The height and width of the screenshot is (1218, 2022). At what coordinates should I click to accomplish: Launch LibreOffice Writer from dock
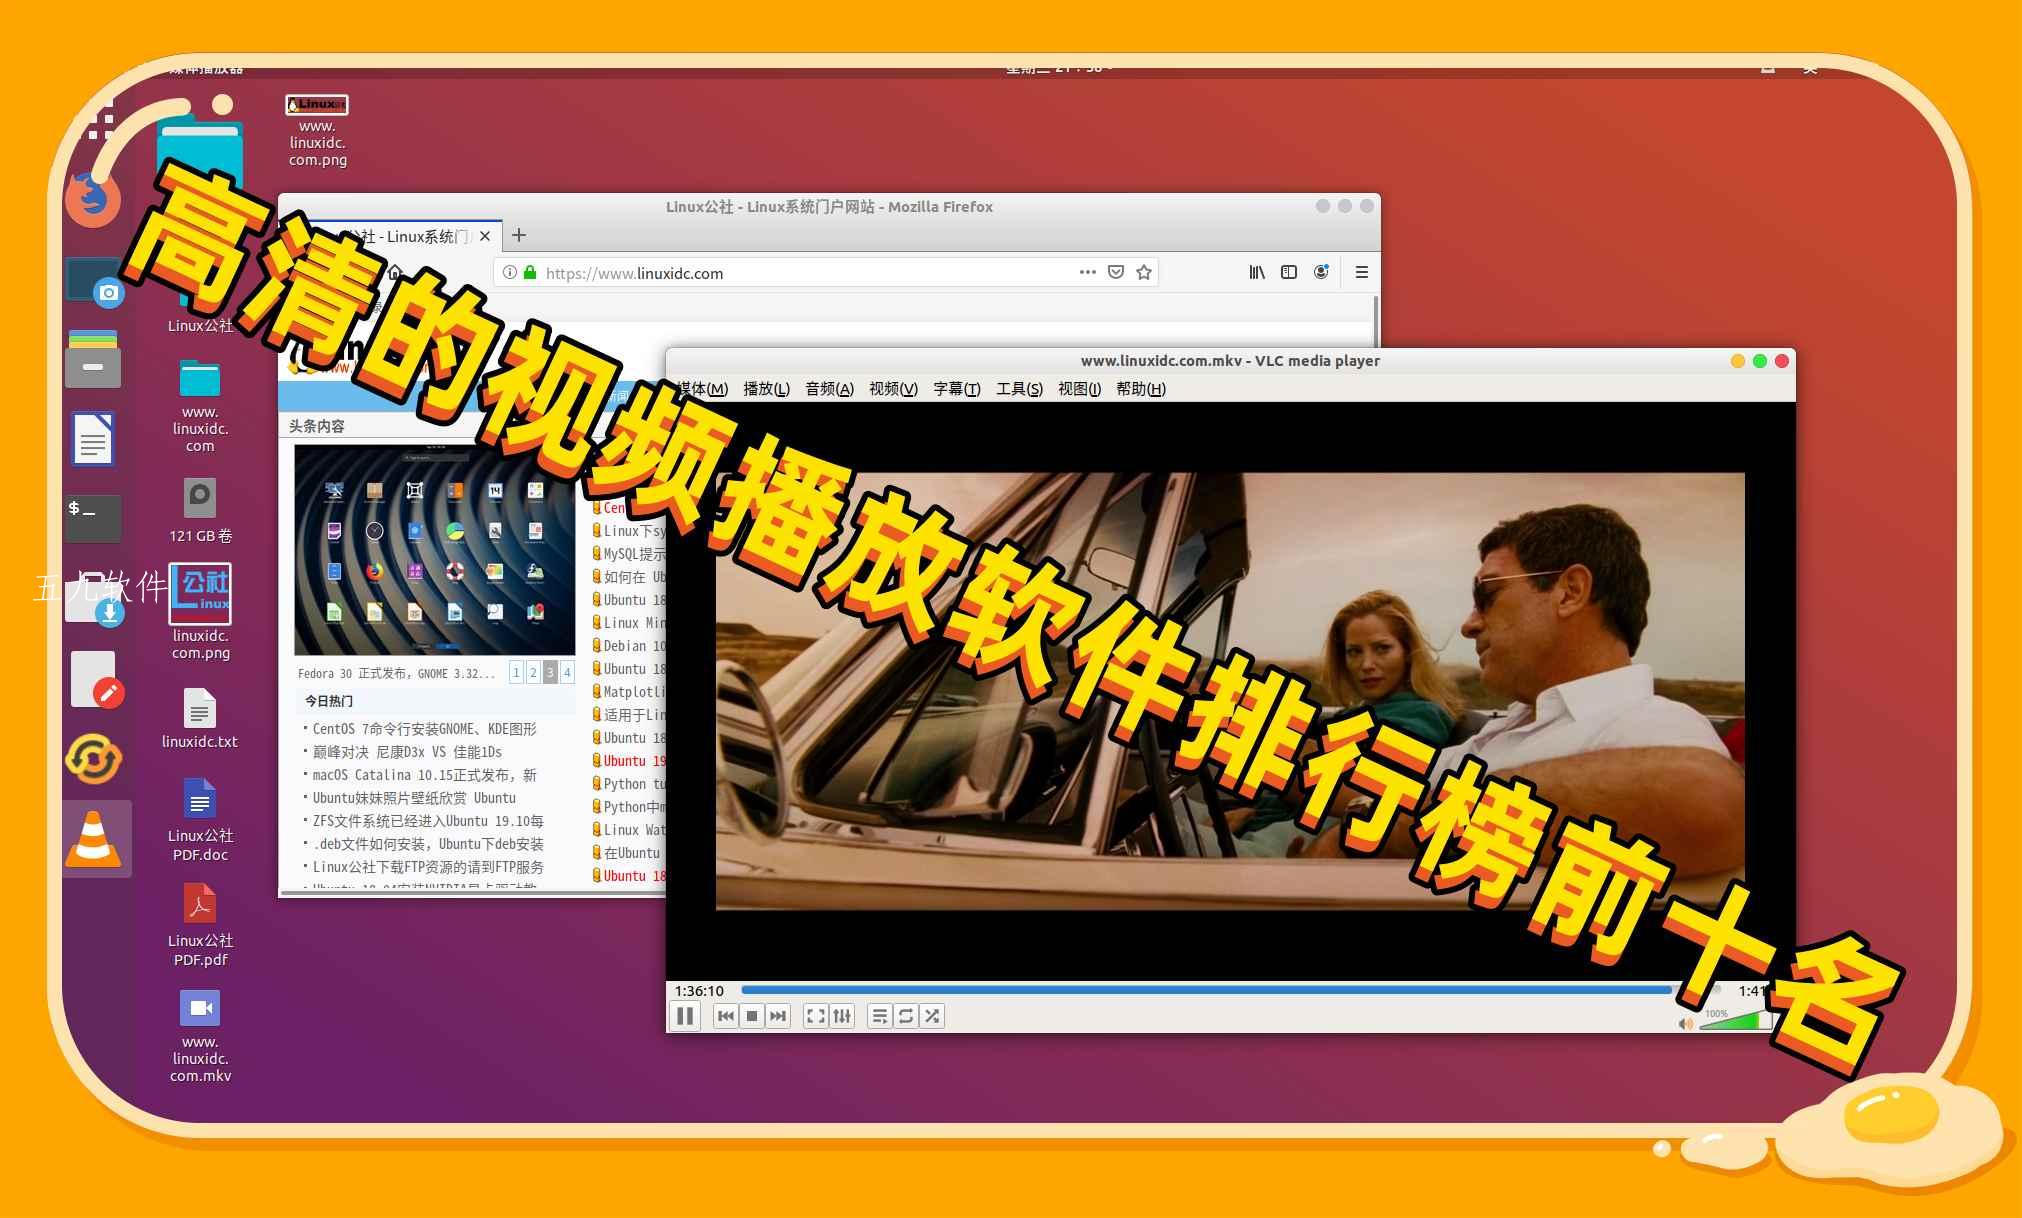point(93,439)
